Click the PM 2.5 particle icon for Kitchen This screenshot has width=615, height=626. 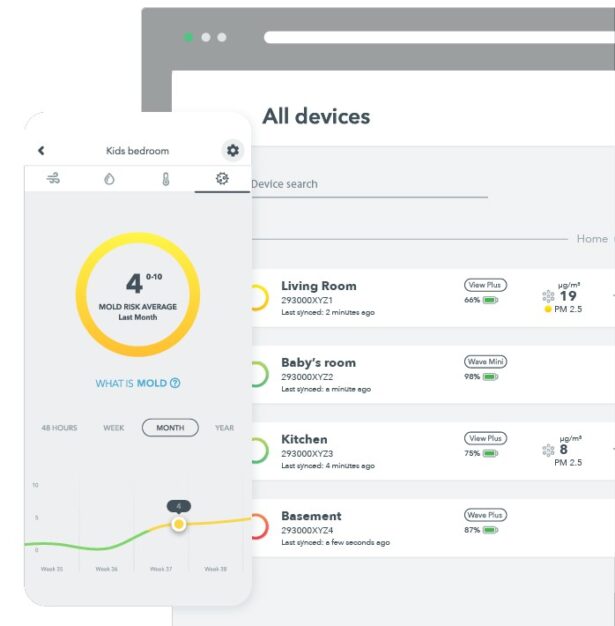click(x=548, y=450)
